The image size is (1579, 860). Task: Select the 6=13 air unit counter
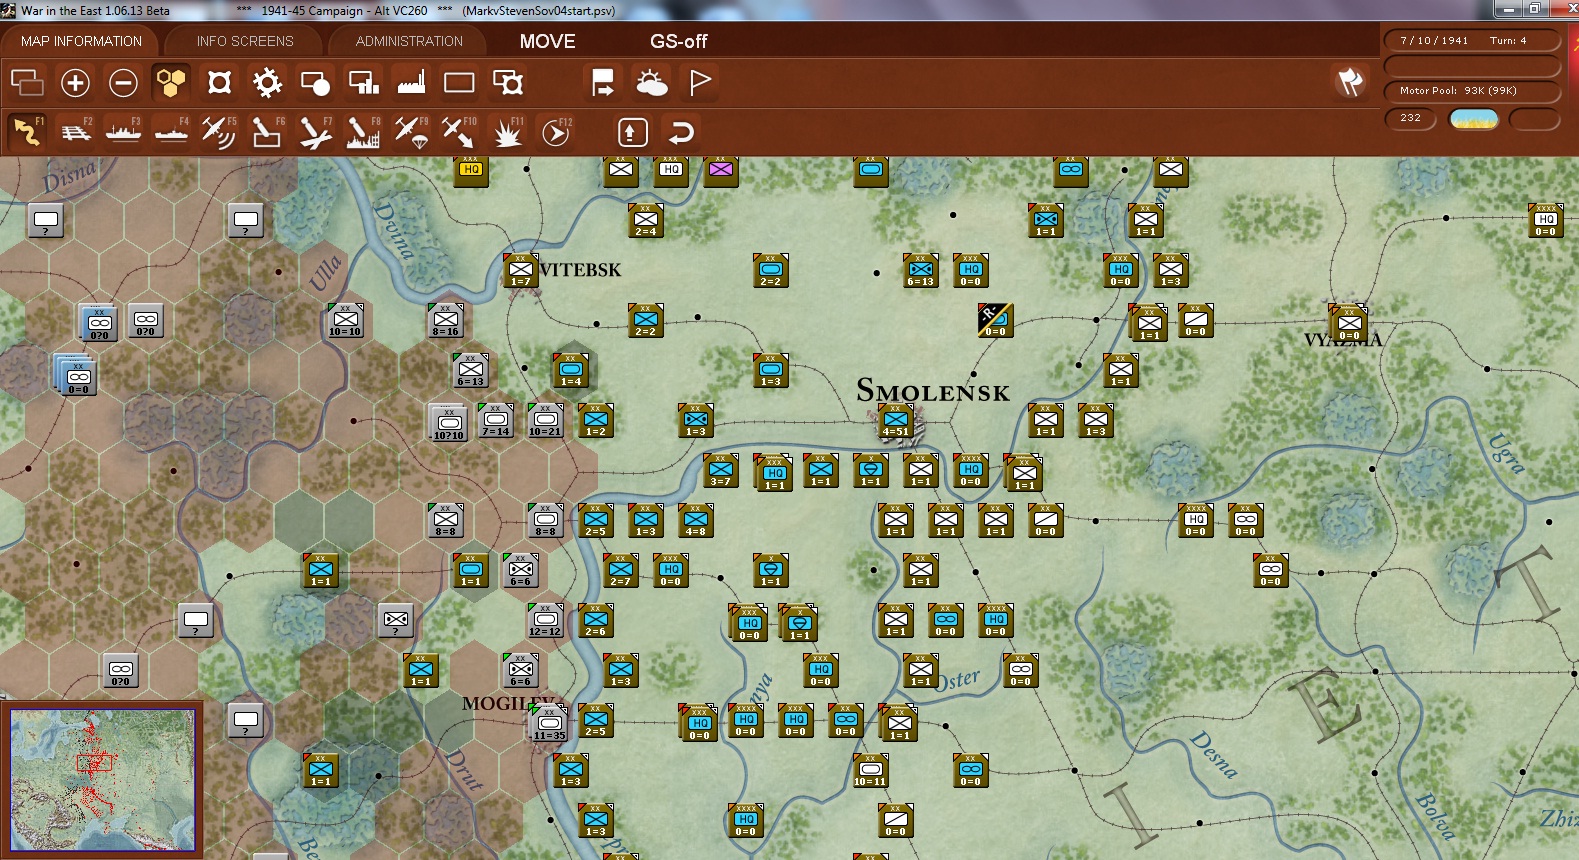click(x=920, y=271)
